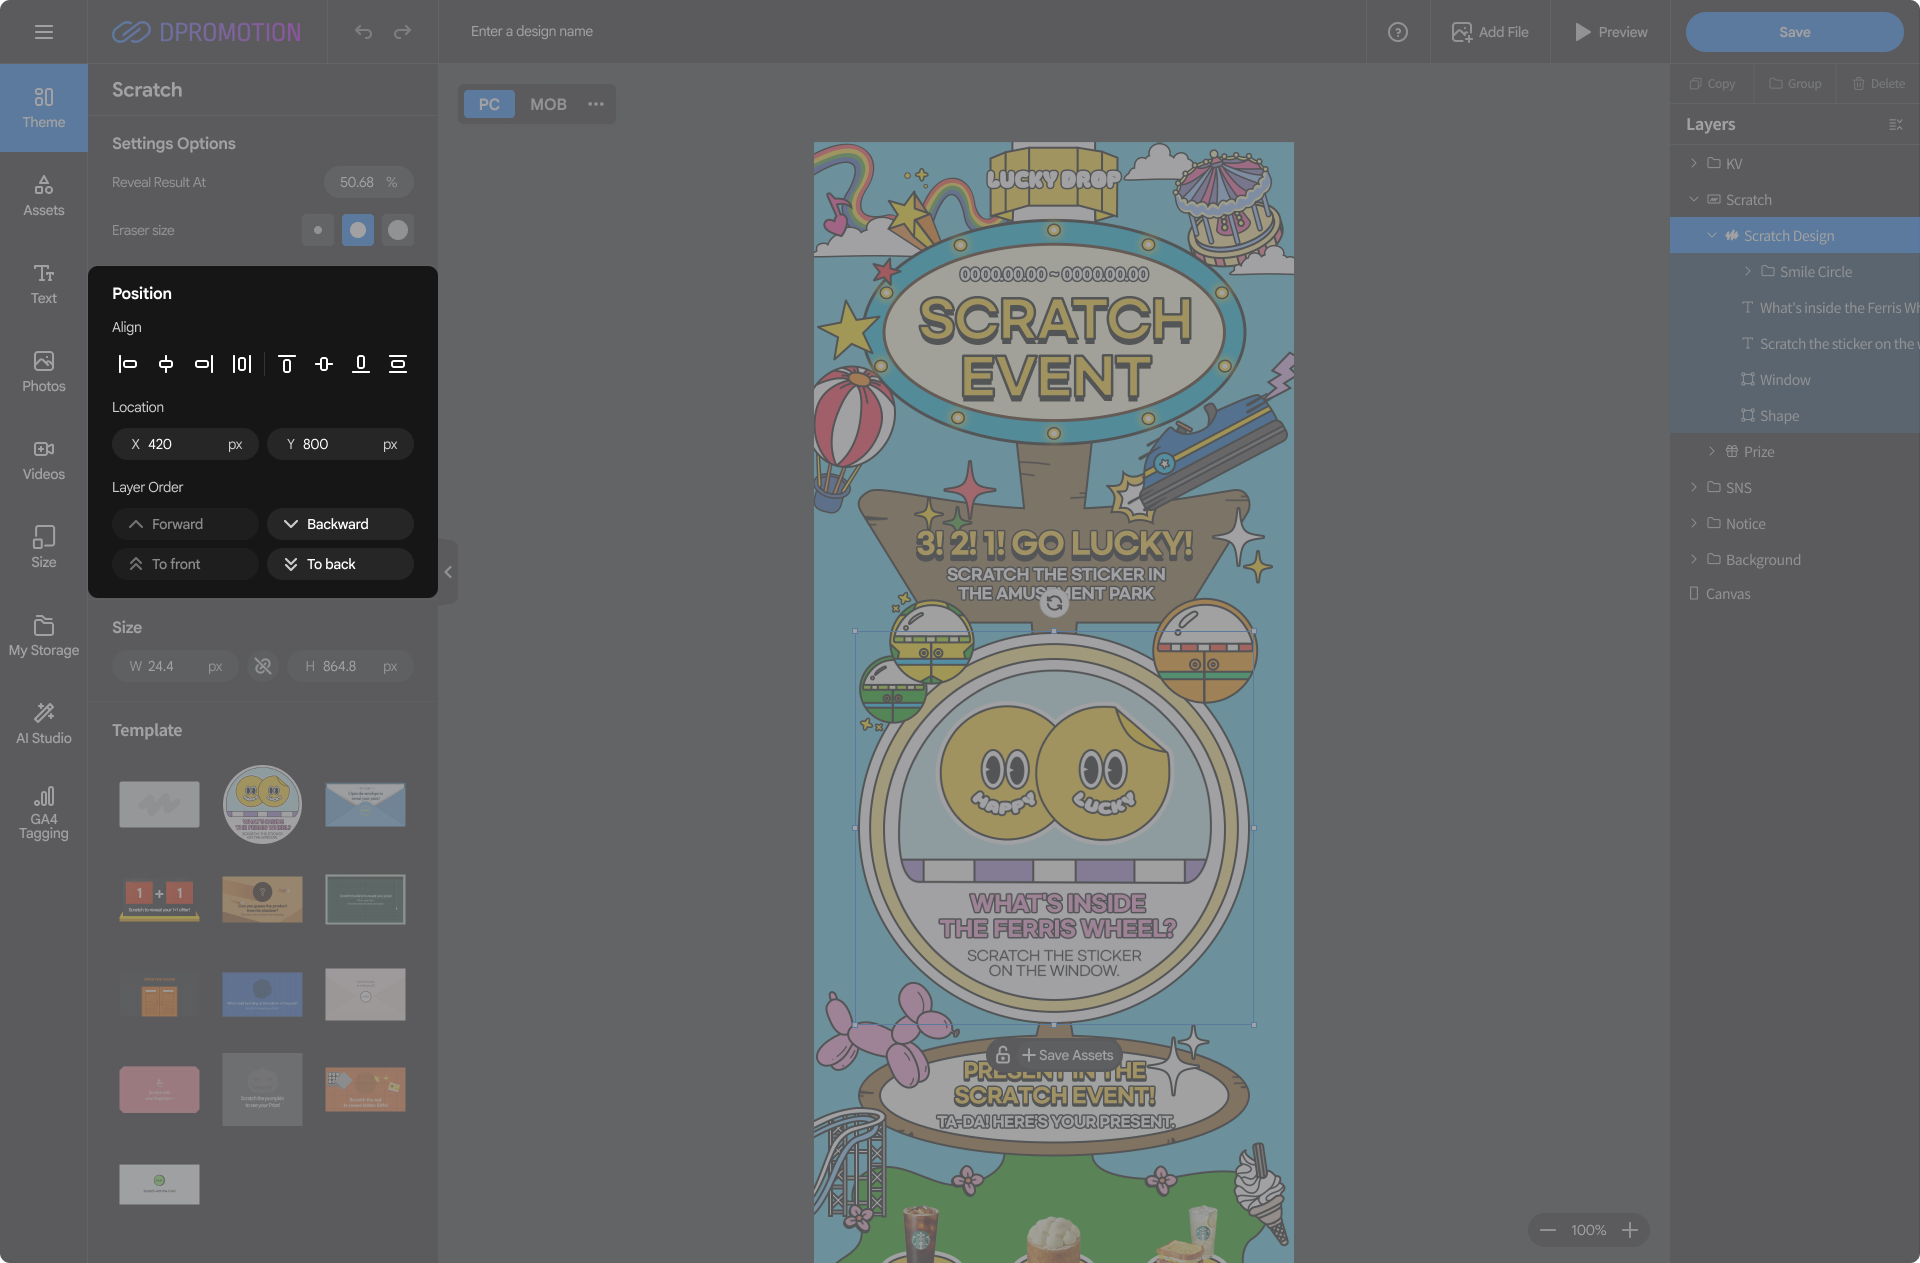Select the medium eraser size
1920x1263 pixels.
tap(358, 230)
